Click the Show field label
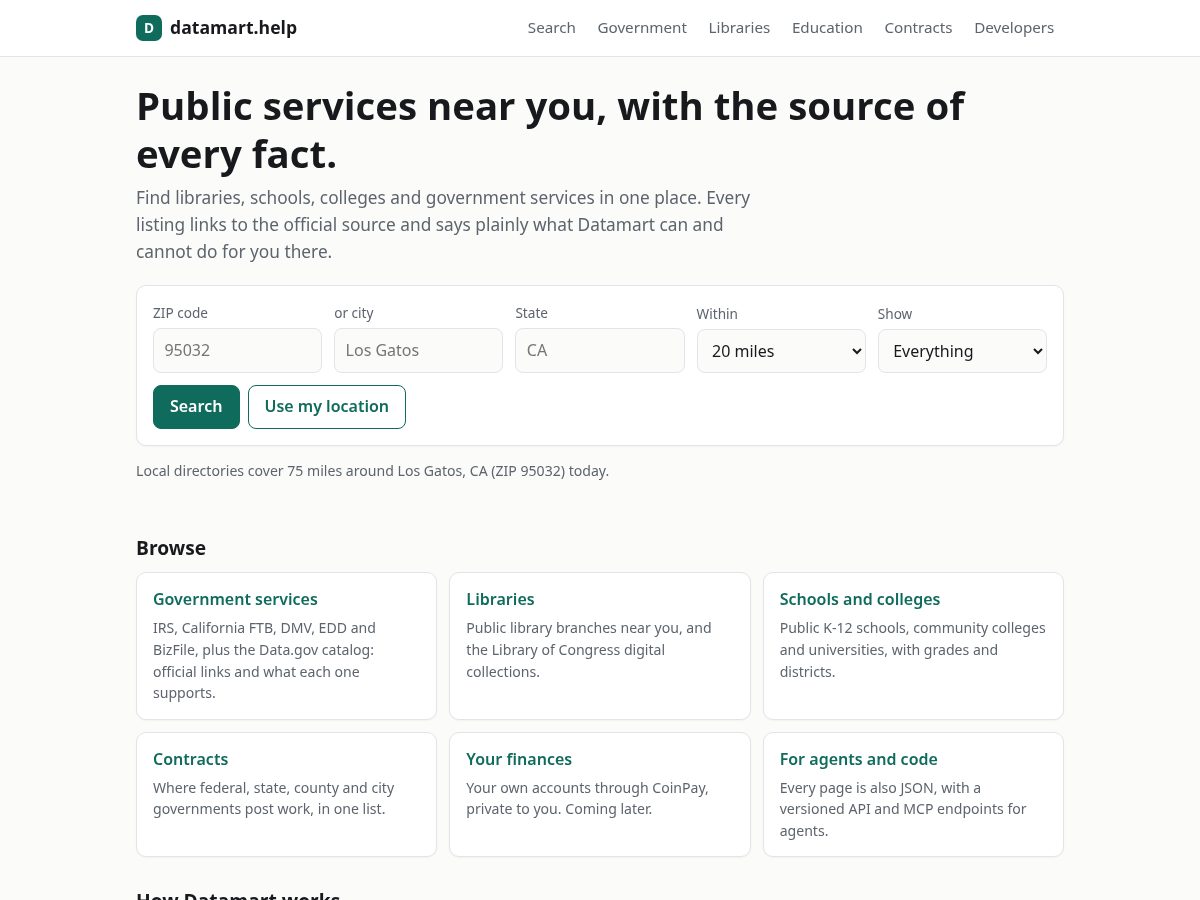Viewport: 1200px width, 900px height. click(895, 314)
